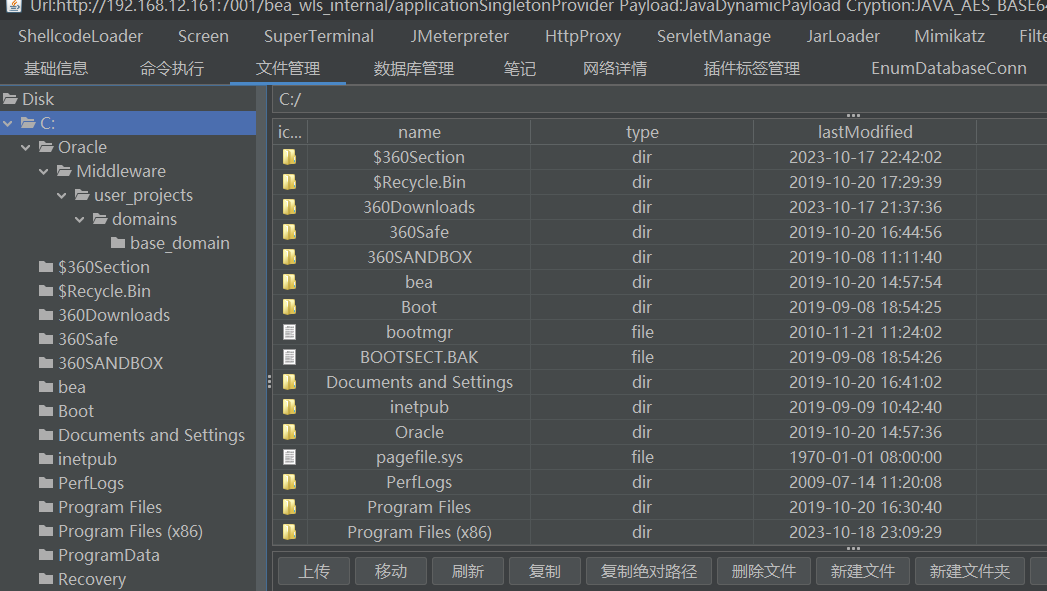Screen dimensions: 1047x591
Task: Click the folder icon beside Oracle in table
Action: coord(289,432)
